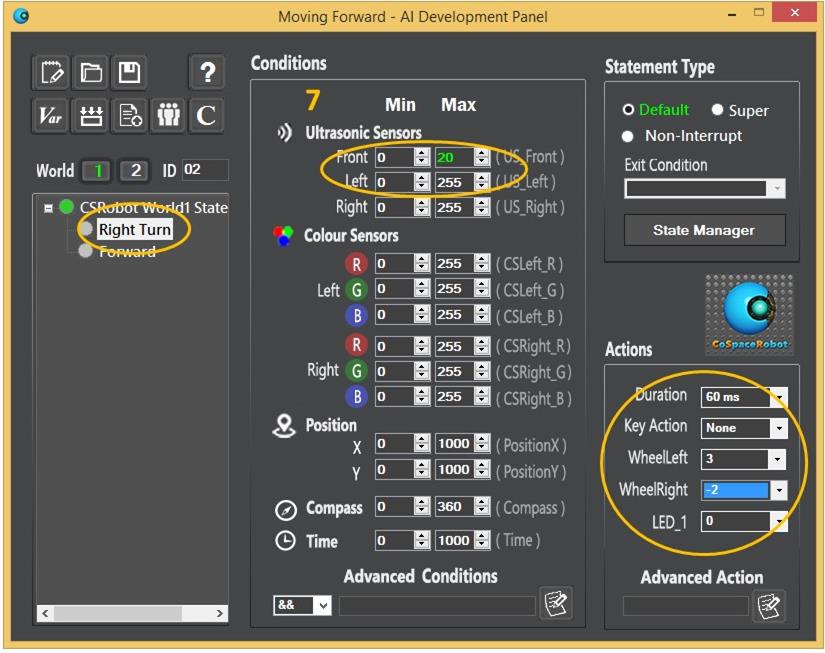Click the New file notepad icon
The height and width of the screenshot is (653, 825).
(51, 73)
